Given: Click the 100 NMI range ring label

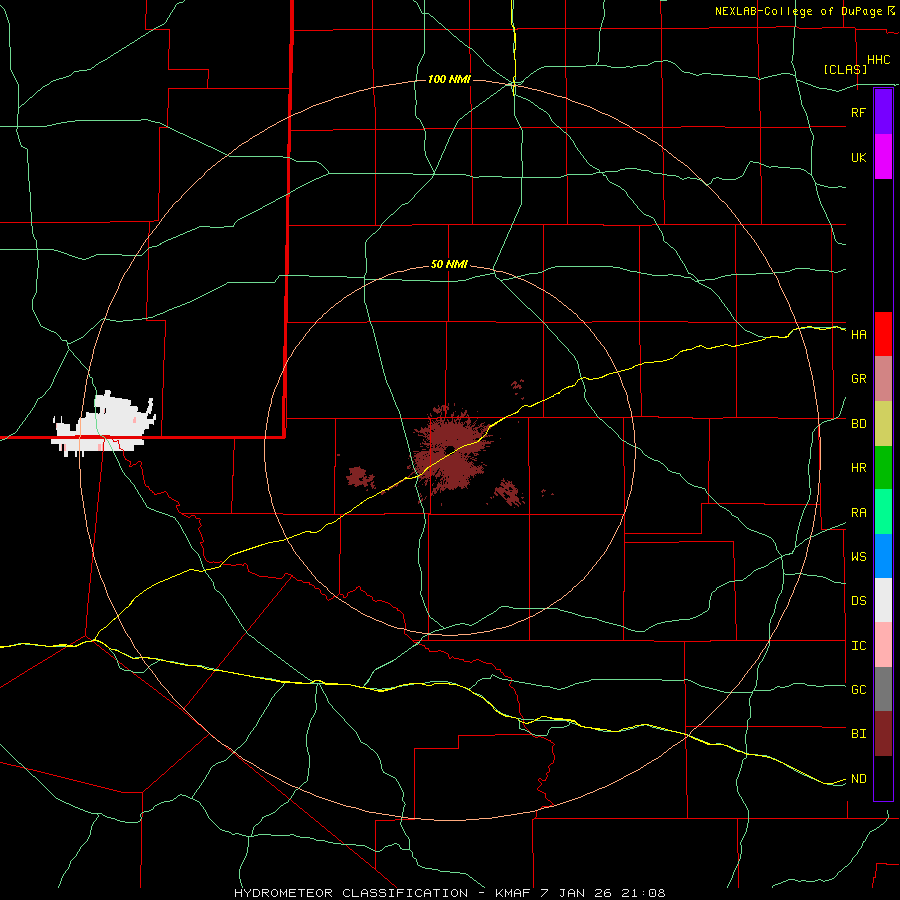Looking at the screenshot, I should click(x=449, y=79).
